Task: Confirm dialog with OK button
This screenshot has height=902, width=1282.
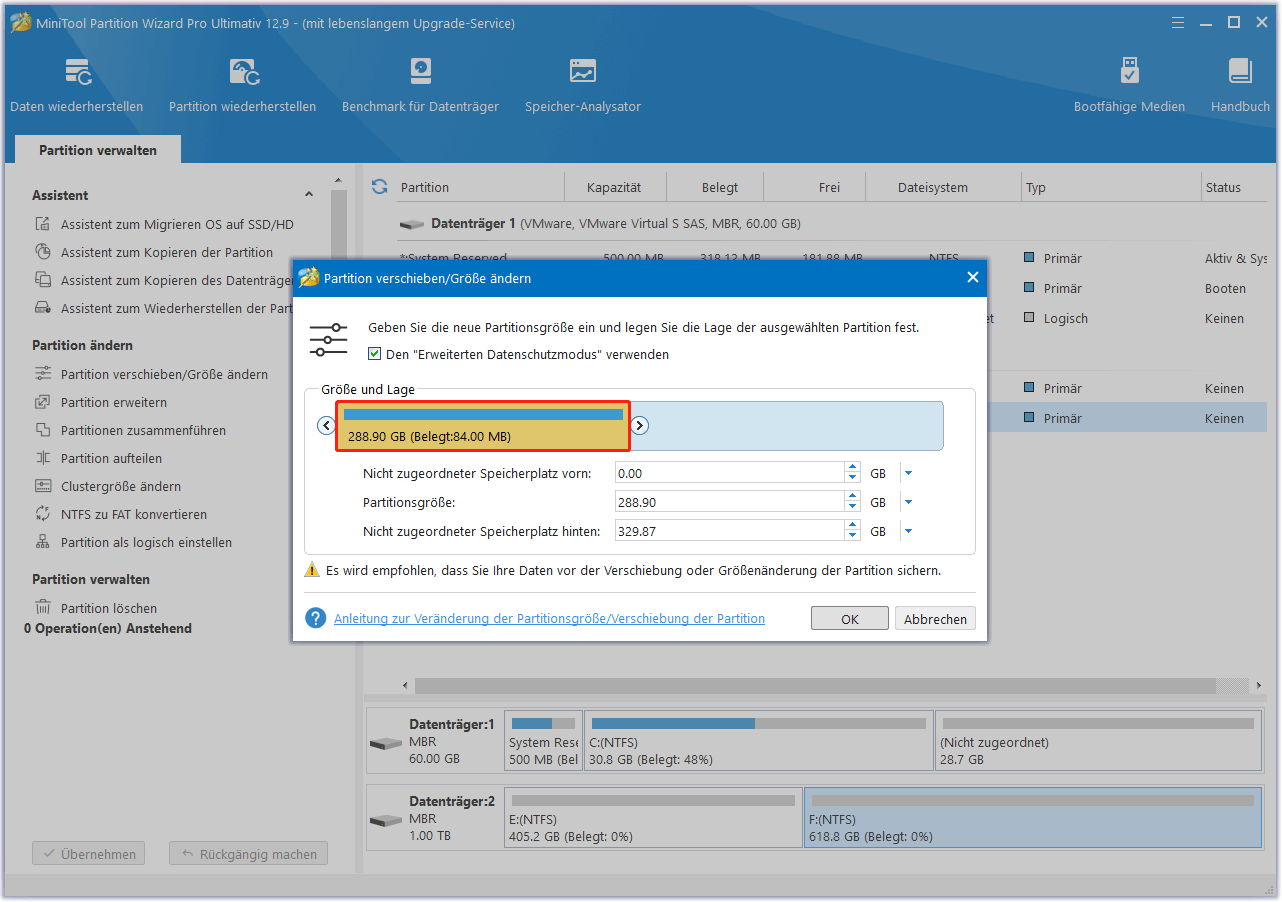Action: (x=850, y=619)
